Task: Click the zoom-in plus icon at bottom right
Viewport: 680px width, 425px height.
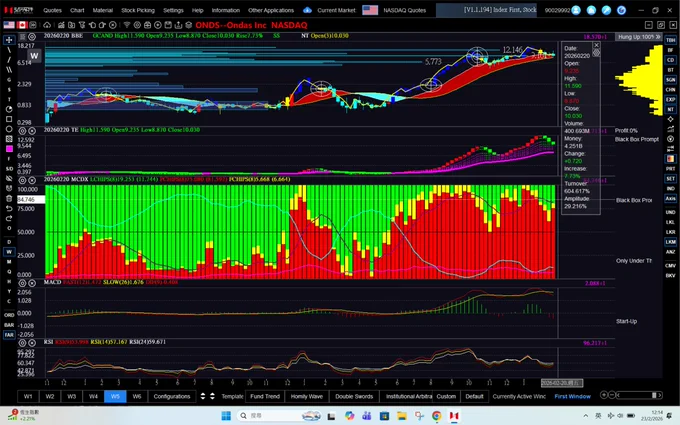Action: coord(604,395)
